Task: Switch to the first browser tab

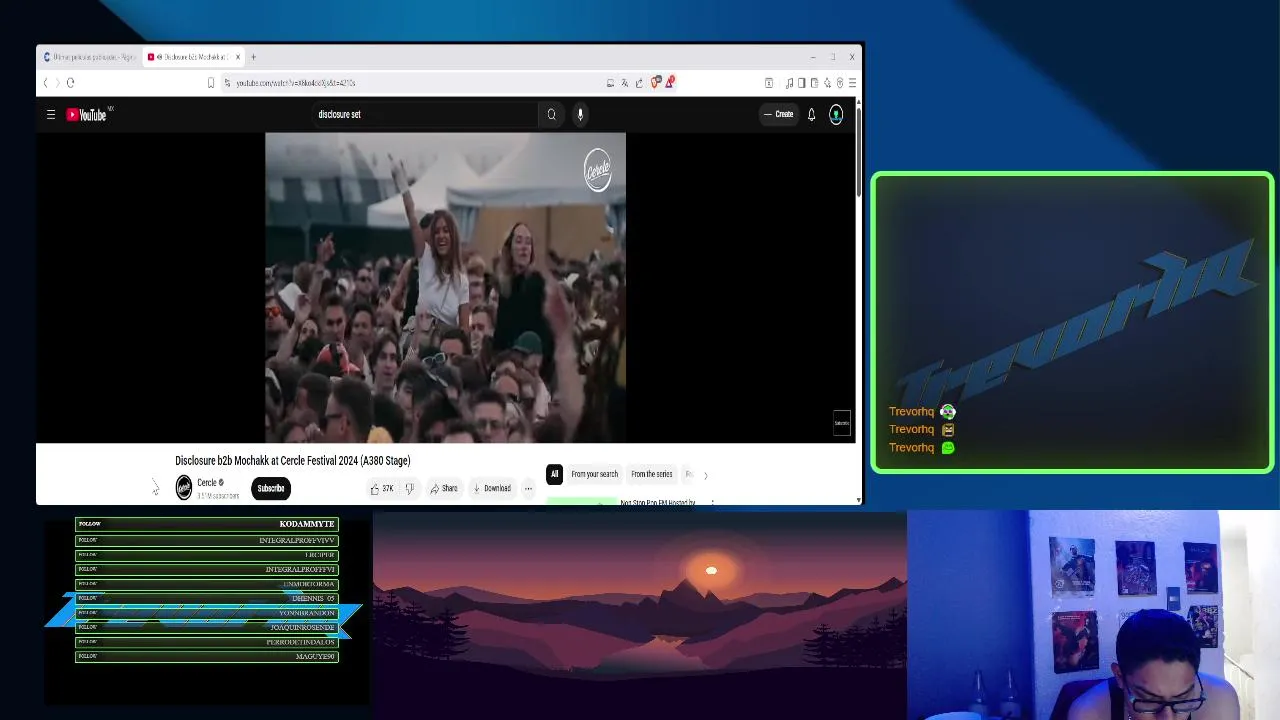Action: coord(88,57)
